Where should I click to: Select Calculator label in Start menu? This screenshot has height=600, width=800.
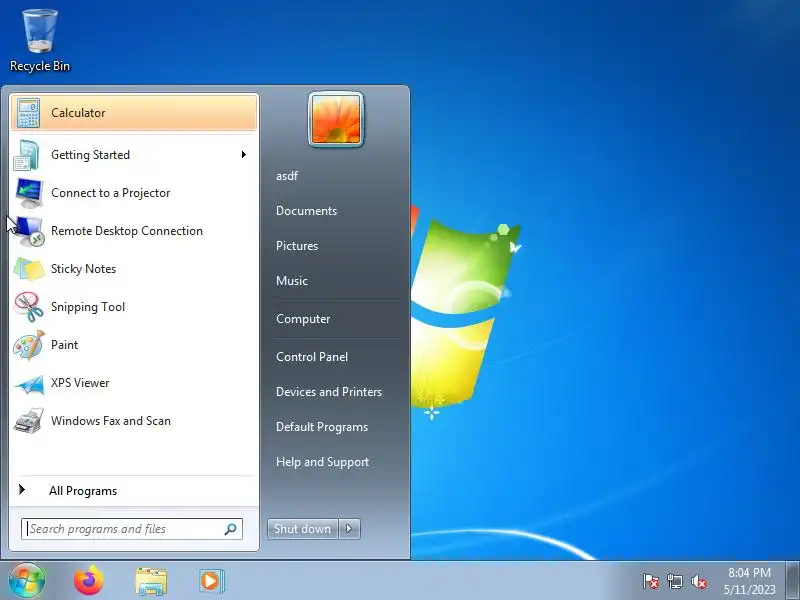coord(78,113)
